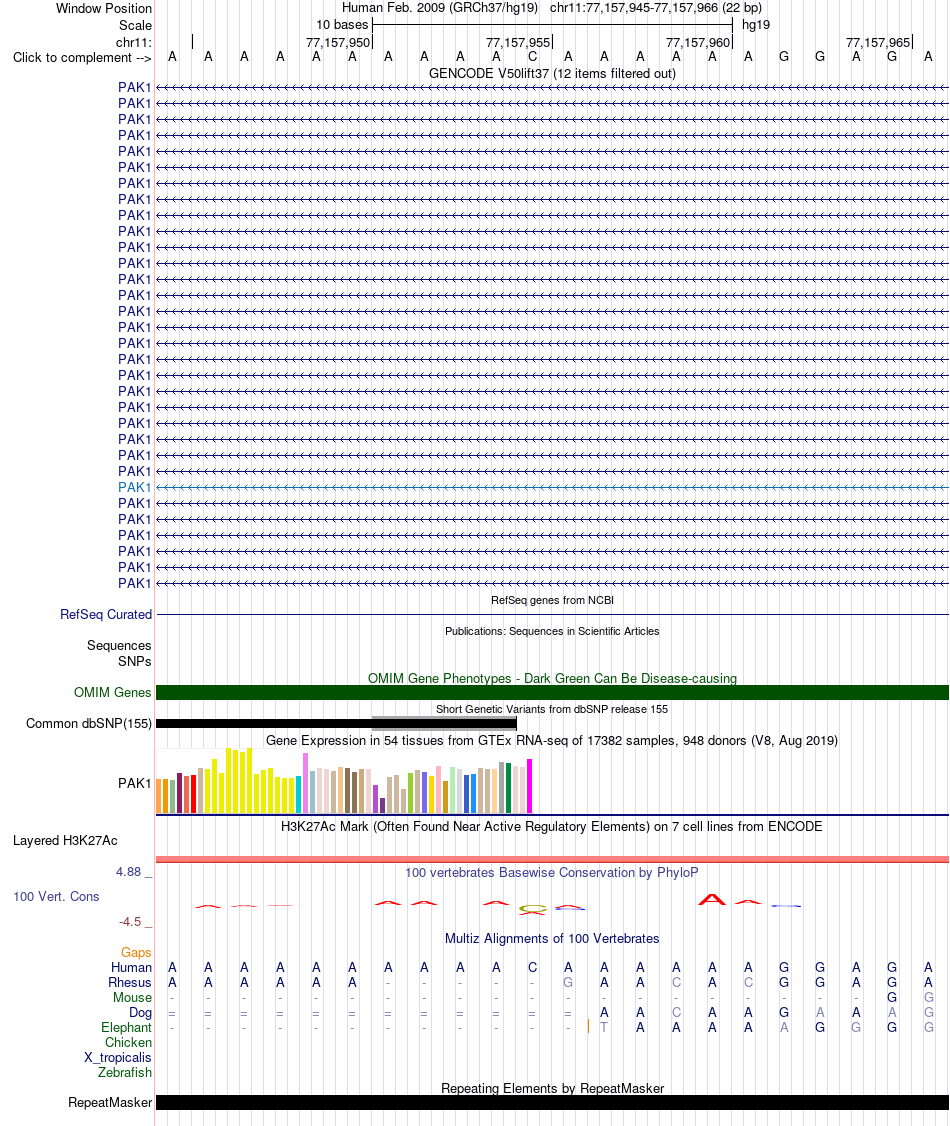The image size is (950, 1126).
Task: Click the 'OMIM Genes' track label
Action: point(112,692)
